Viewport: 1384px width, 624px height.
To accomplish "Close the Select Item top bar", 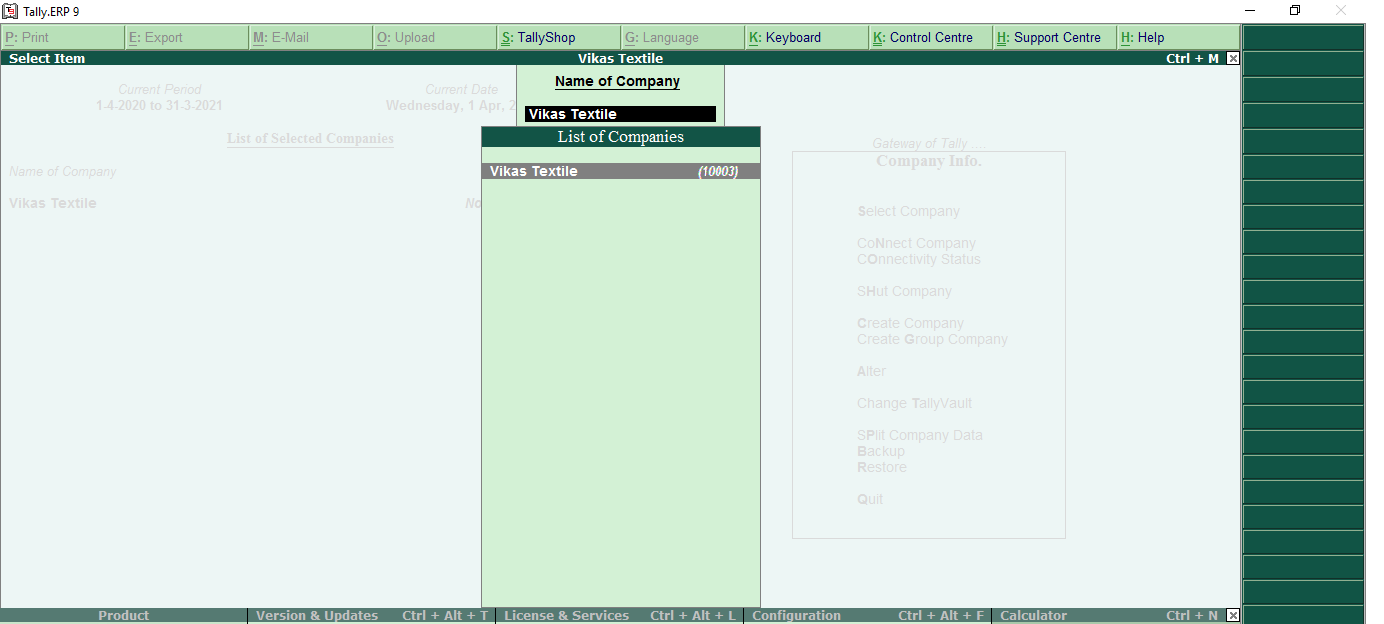I will click(1233, 59).
